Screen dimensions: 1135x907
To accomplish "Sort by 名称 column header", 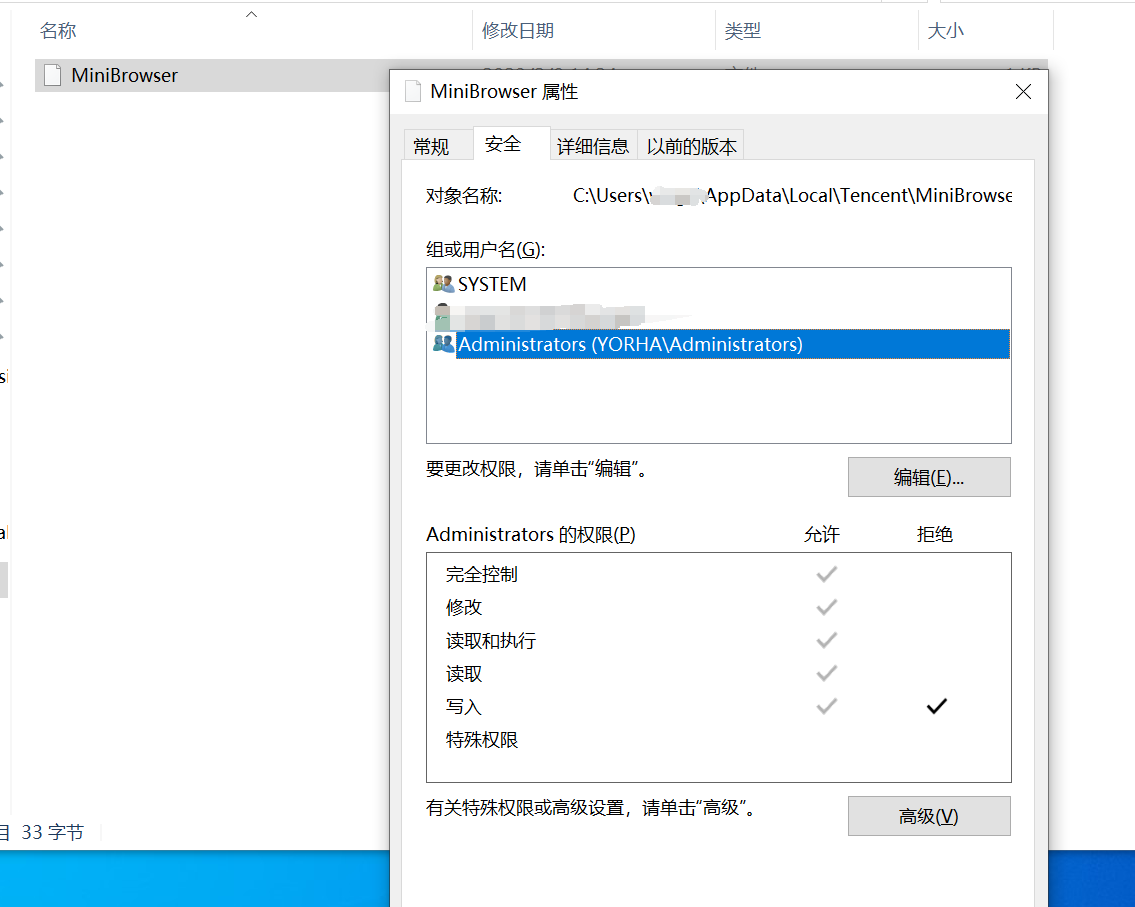I will click(58, 30).
